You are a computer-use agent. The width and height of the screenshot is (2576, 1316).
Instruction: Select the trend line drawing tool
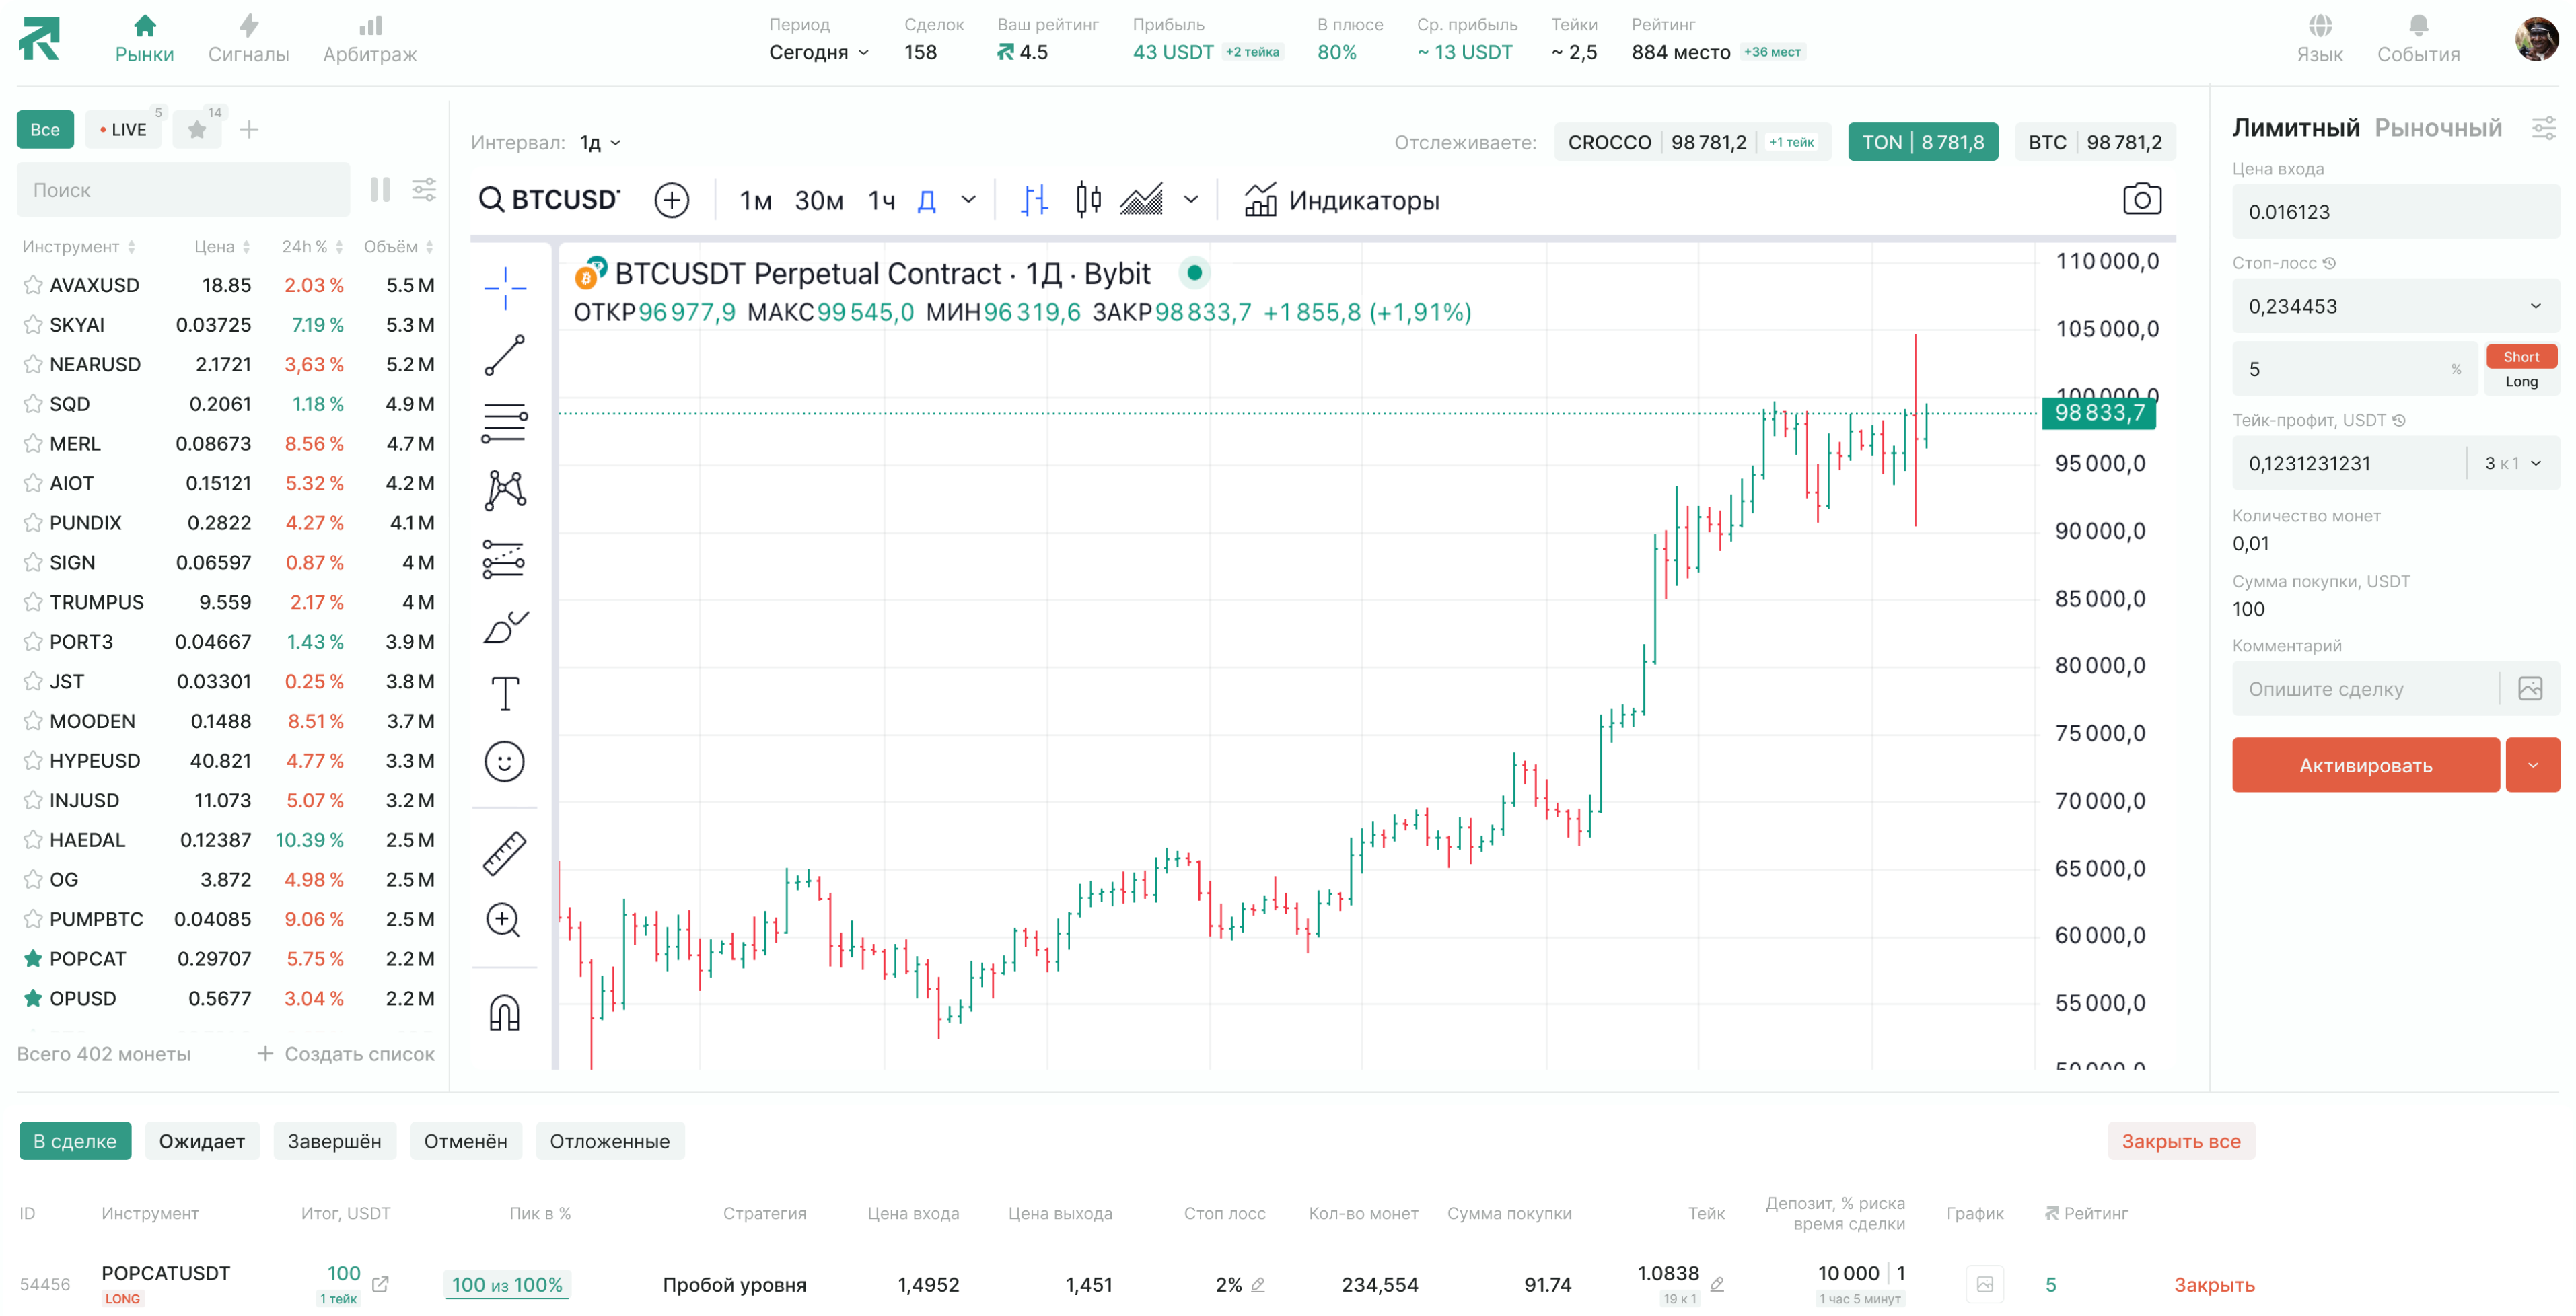[504, 356]
